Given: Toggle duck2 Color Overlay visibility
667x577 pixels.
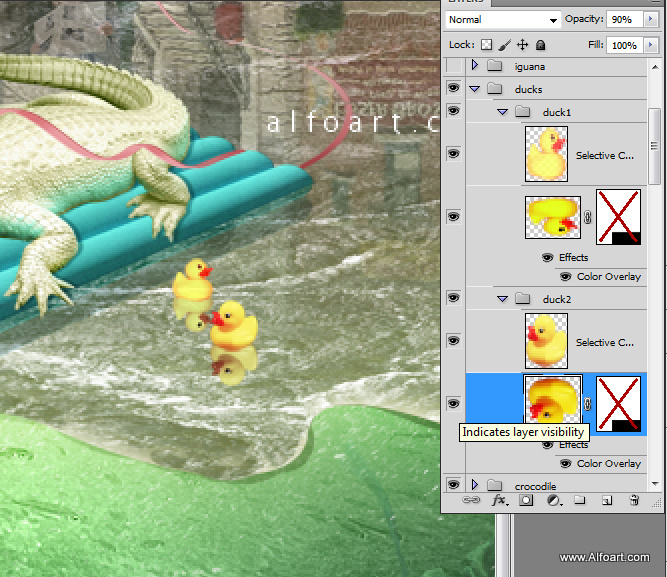Looking at the screenshot, I should pyautogui.click(x=565, y=463).
